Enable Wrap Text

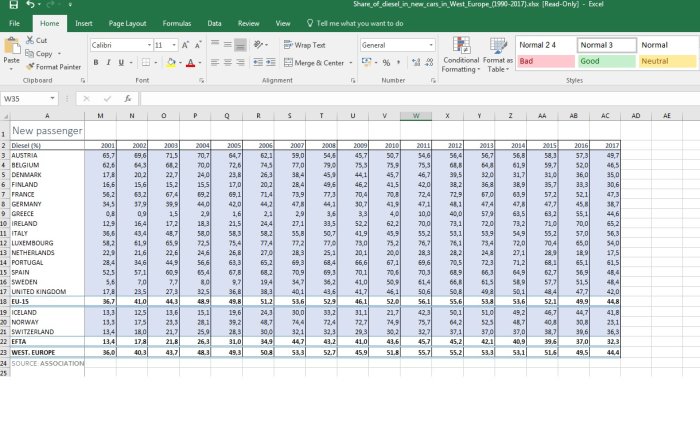click(305, 45)
